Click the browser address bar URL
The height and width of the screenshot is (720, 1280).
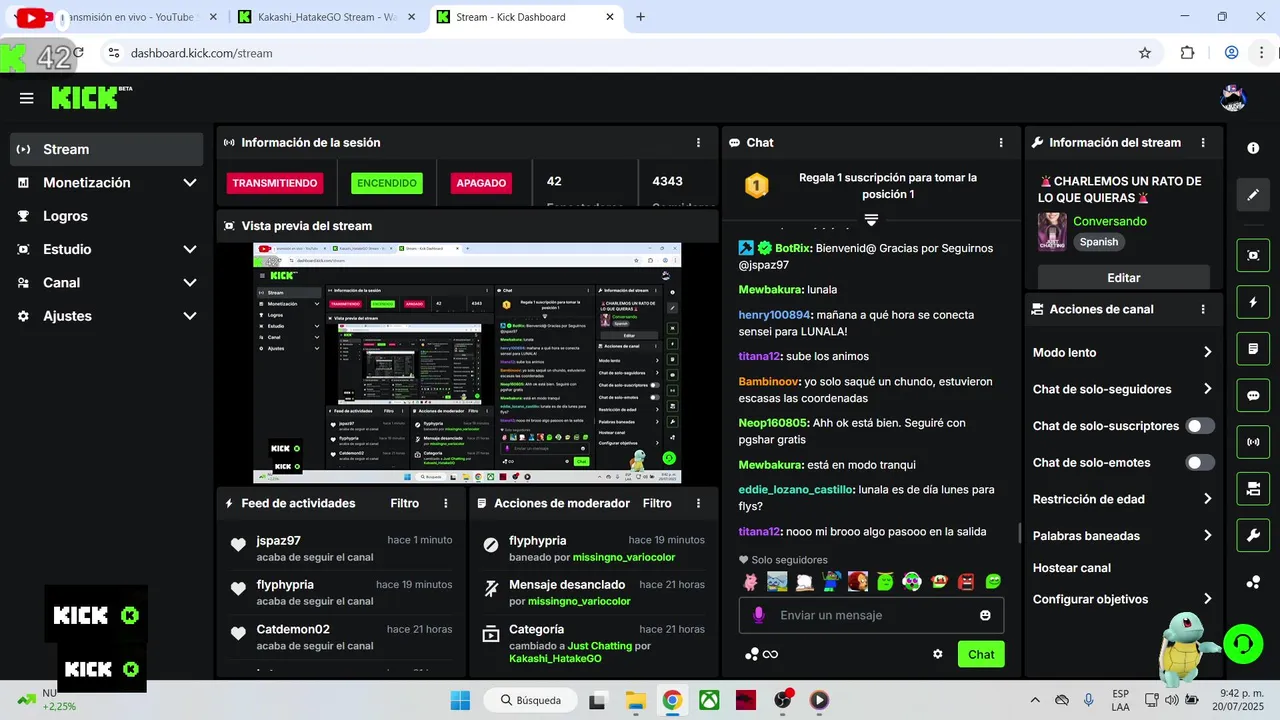tap(201, 53)
